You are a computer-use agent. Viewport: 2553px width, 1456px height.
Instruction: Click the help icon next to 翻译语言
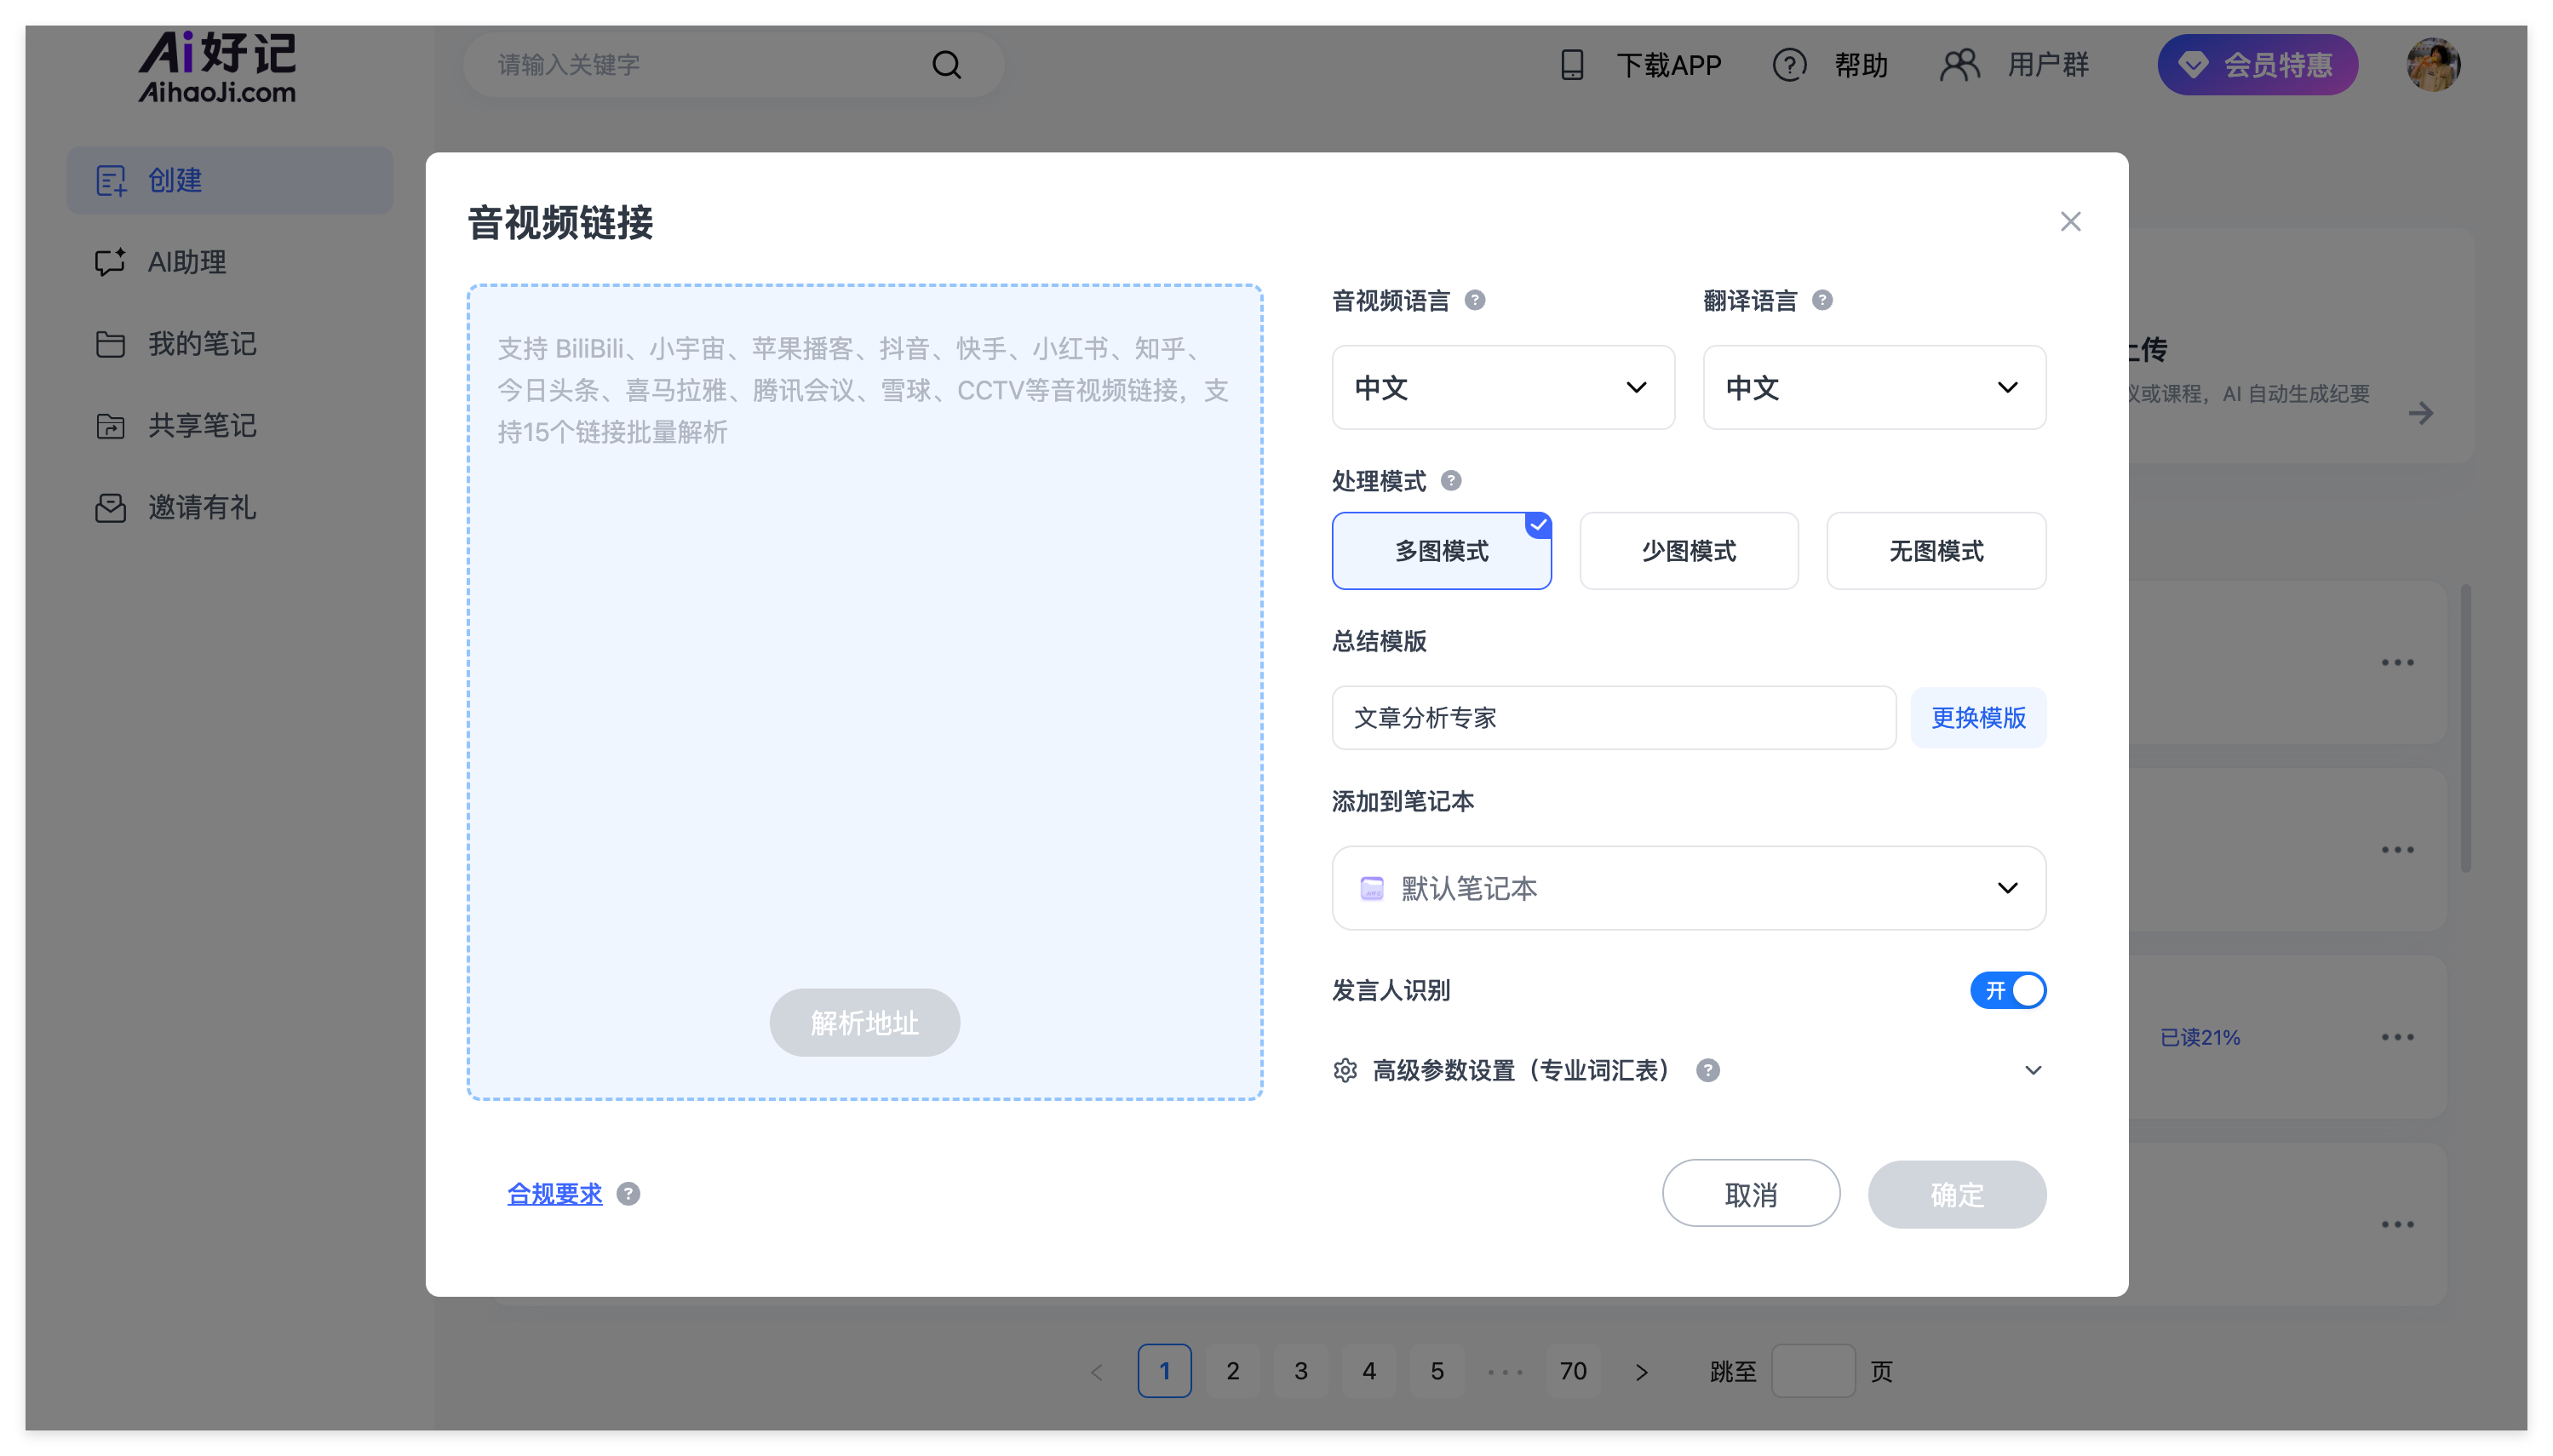point(1822,300)
